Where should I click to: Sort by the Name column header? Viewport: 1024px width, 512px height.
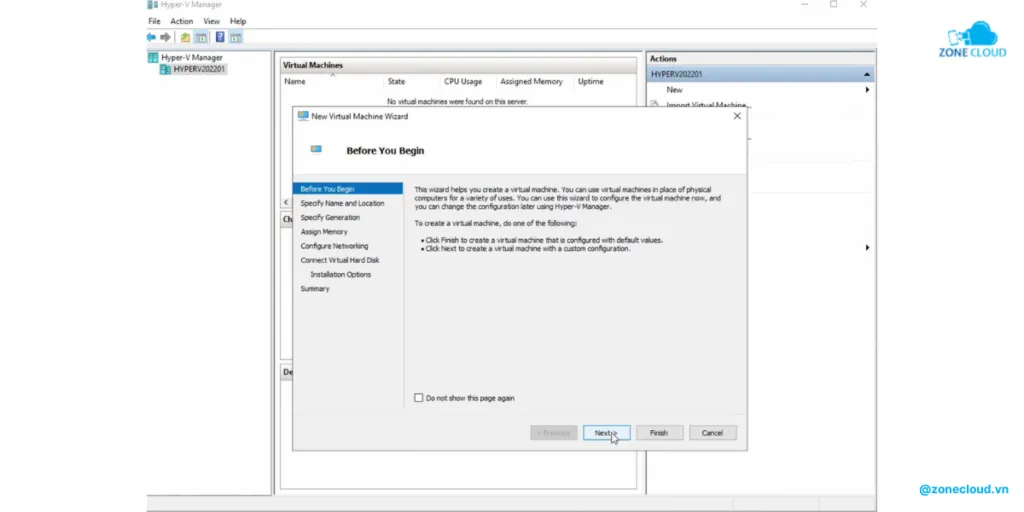pos(295,82)
